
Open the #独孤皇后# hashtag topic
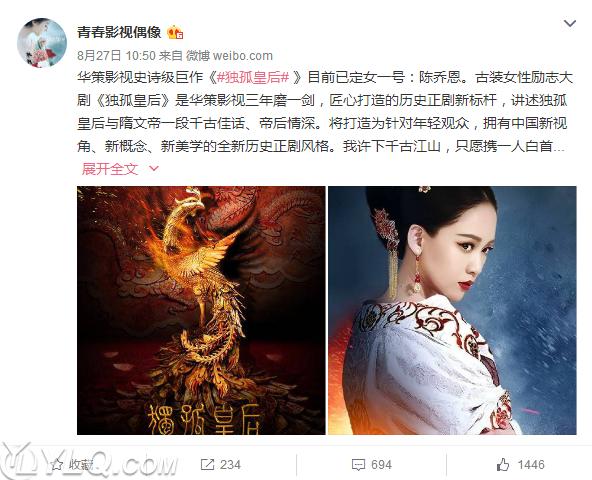pos(253,77)
